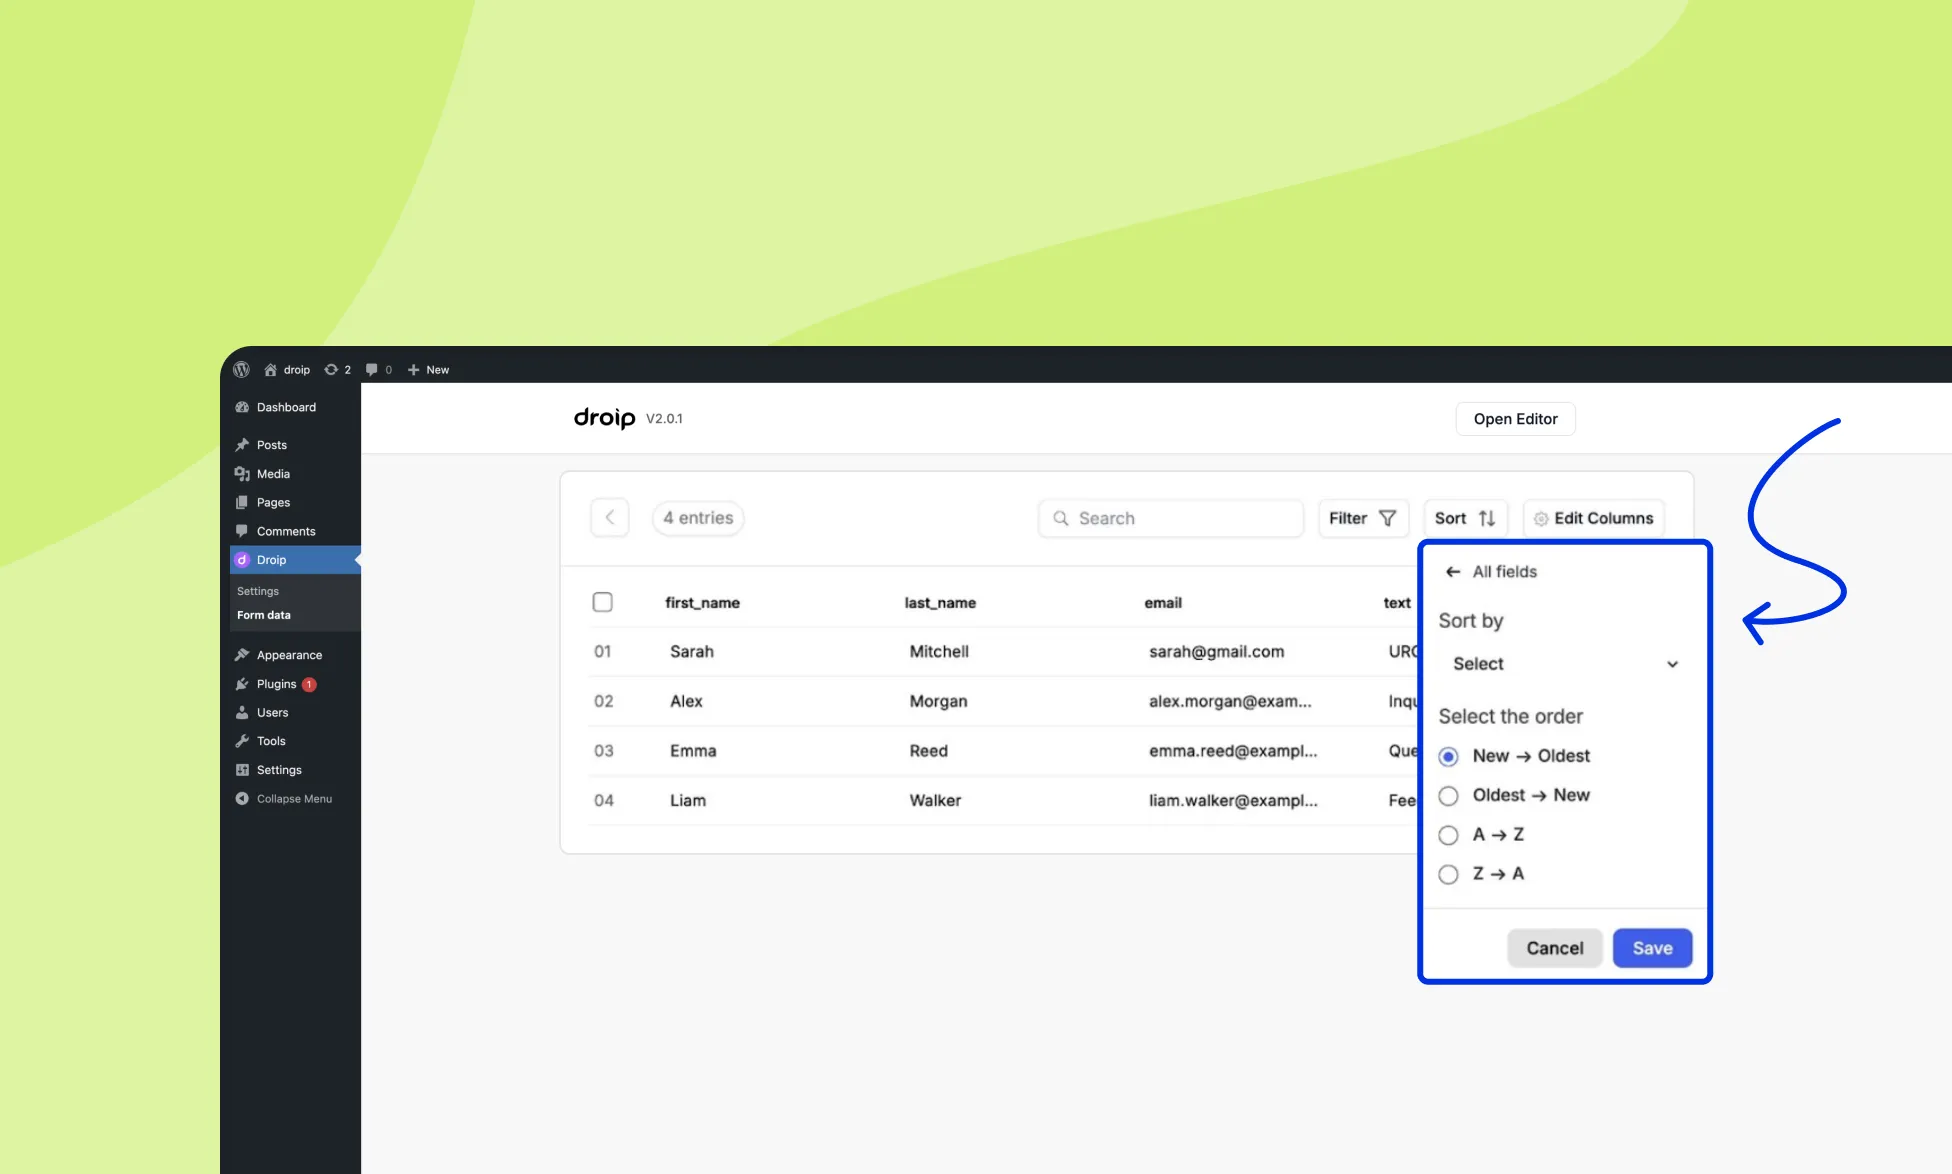Image resolution: width=1952 pixels, height=1174 pixels.
Task: Click the Open Editor button
Action: coord(1515,419)
